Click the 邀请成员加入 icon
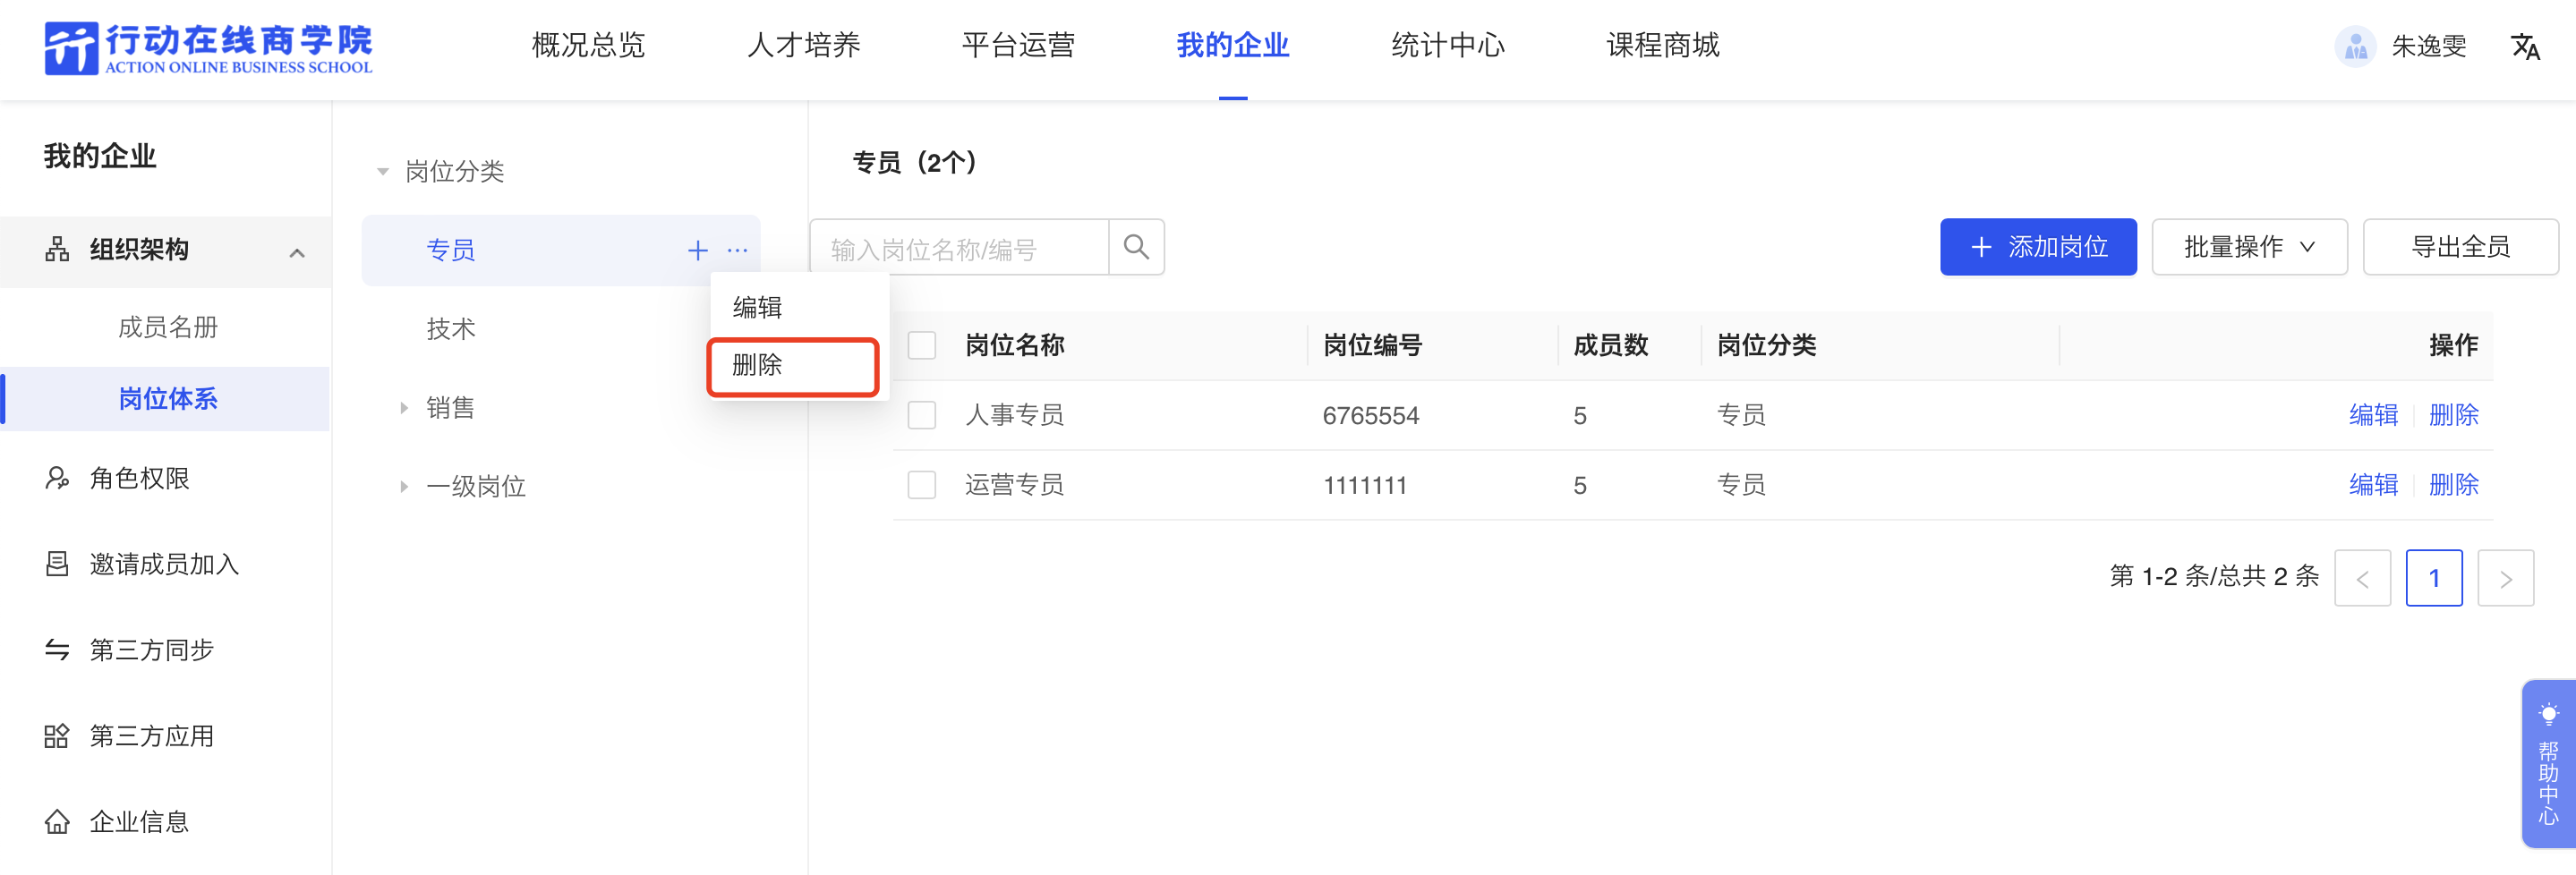2576x875 pixels. coord(57,564)
